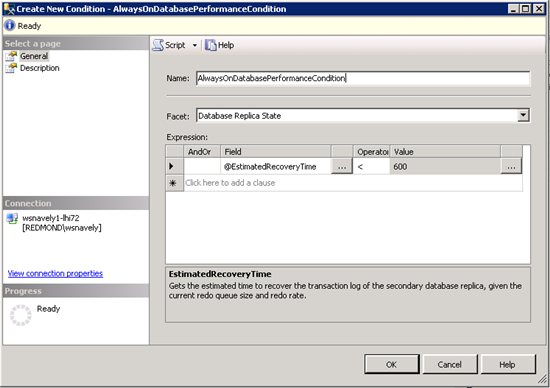Close the Create New Condition dialog

[539, 9]
